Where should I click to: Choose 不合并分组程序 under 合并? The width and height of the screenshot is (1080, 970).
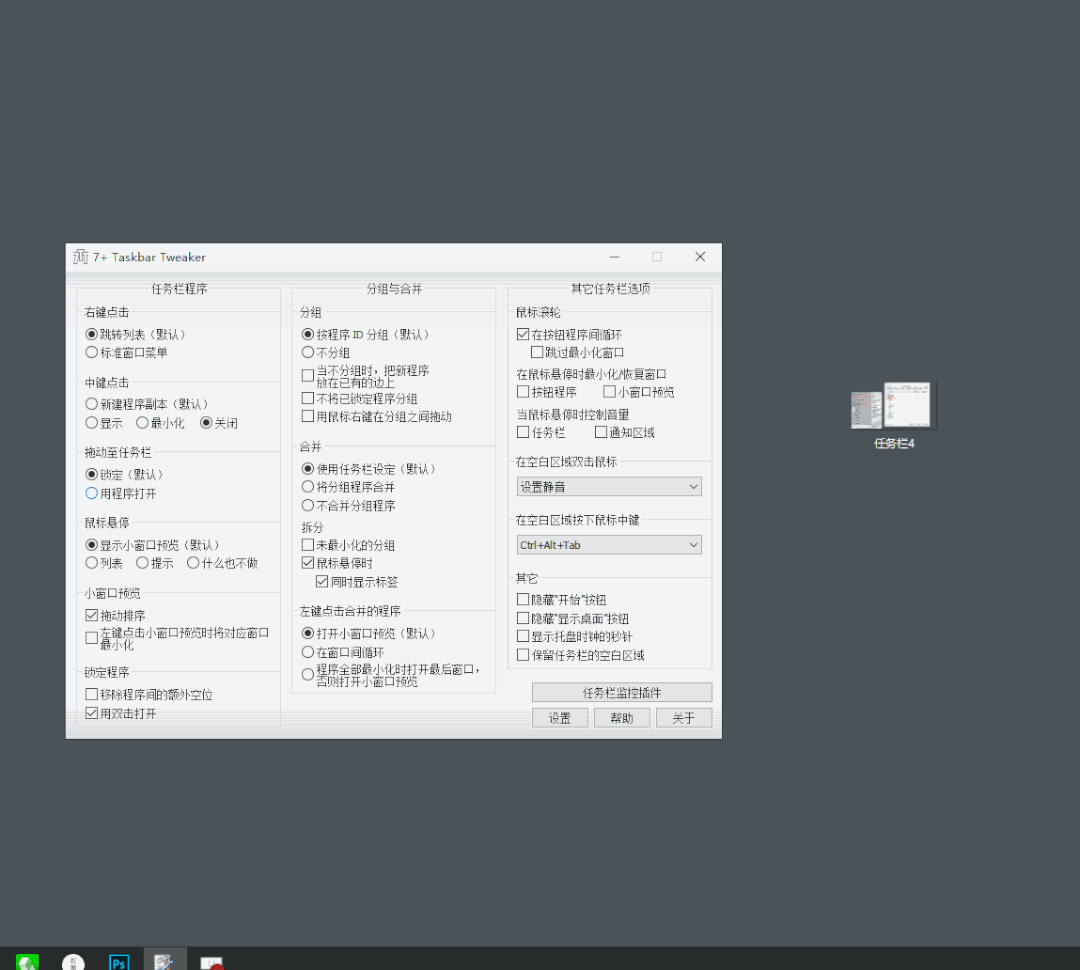pyautogui.click(x=308, y=505)
